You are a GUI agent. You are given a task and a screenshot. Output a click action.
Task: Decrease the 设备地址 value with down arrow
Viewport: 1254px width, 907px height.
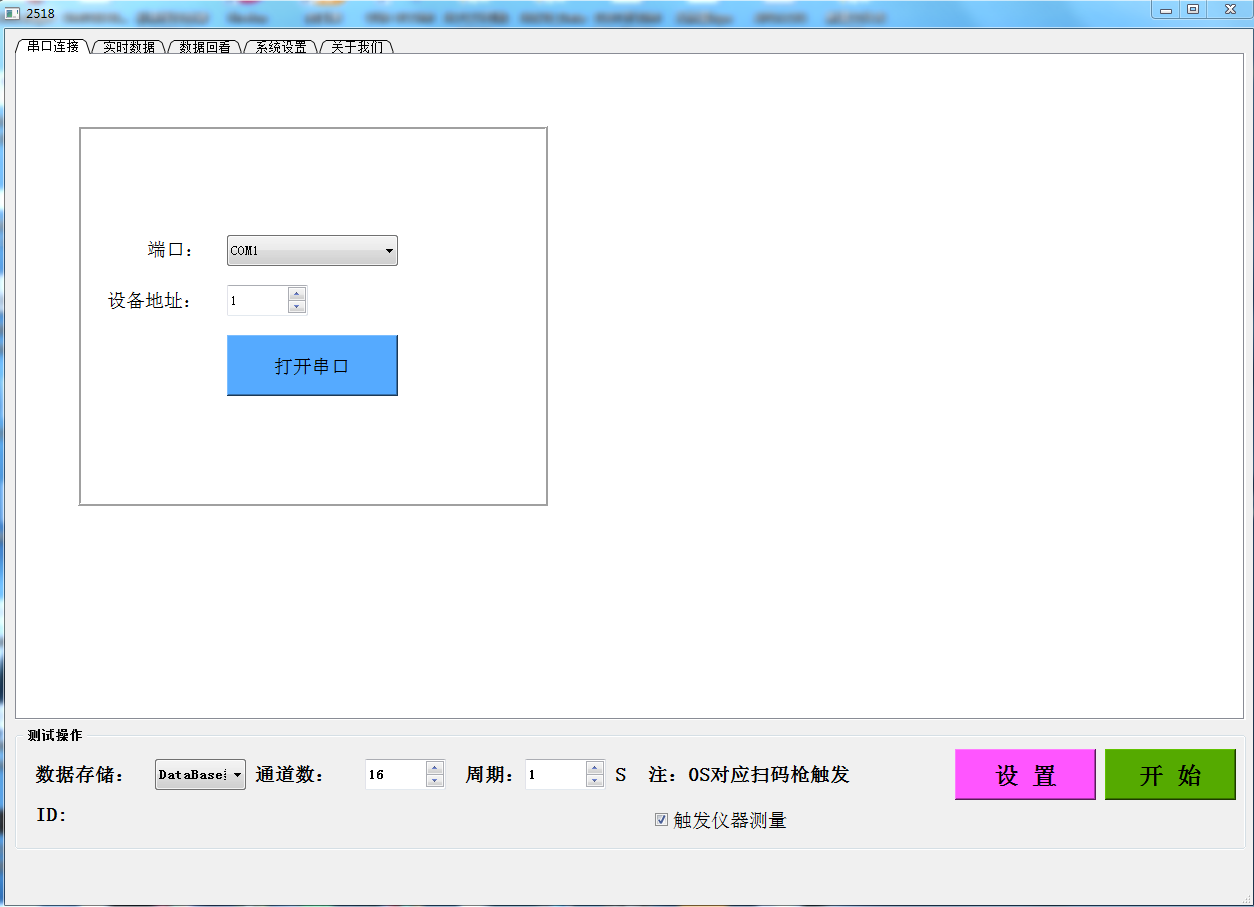click(x=296, y=307)
